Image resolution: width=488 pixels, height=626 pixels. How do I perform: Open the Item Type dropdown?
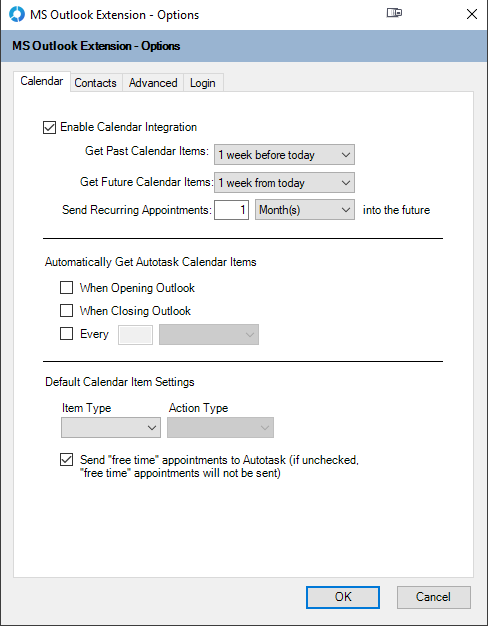tap(111, 428)
